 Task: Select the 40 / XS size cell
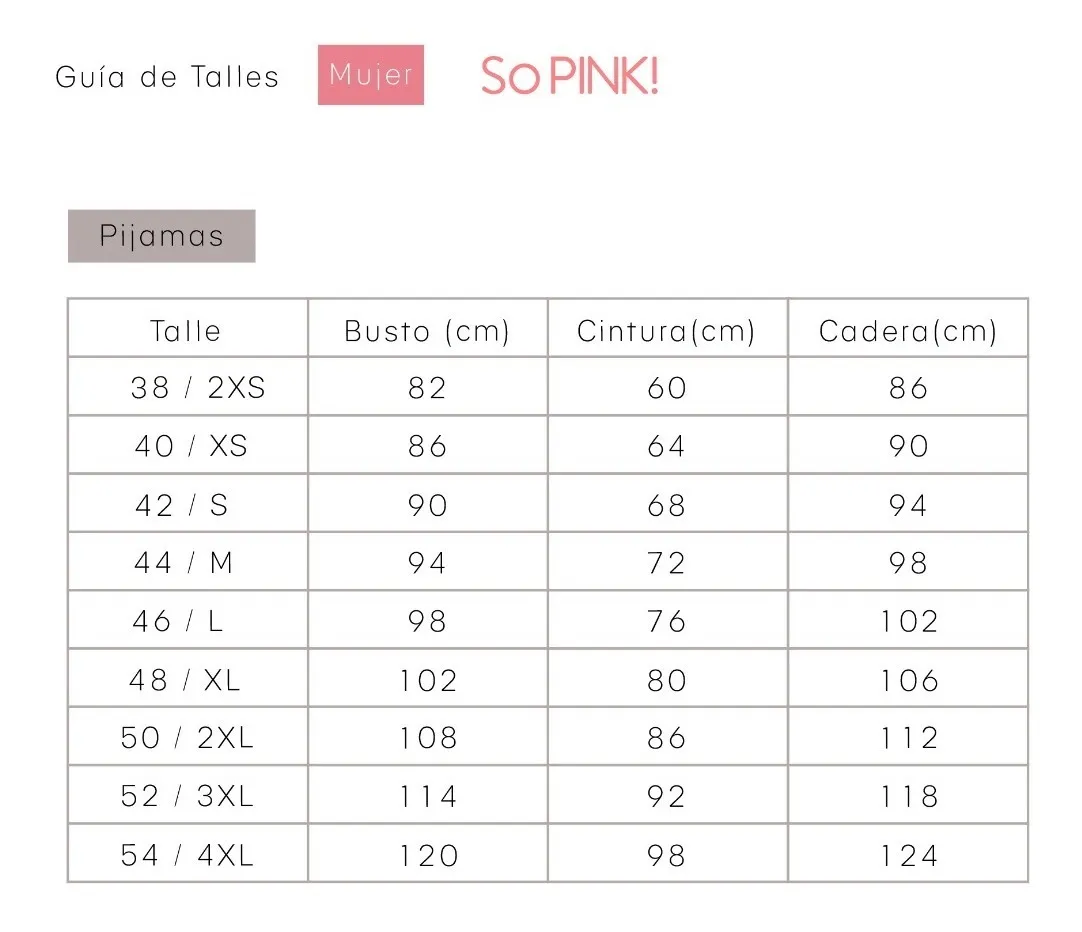191,446
